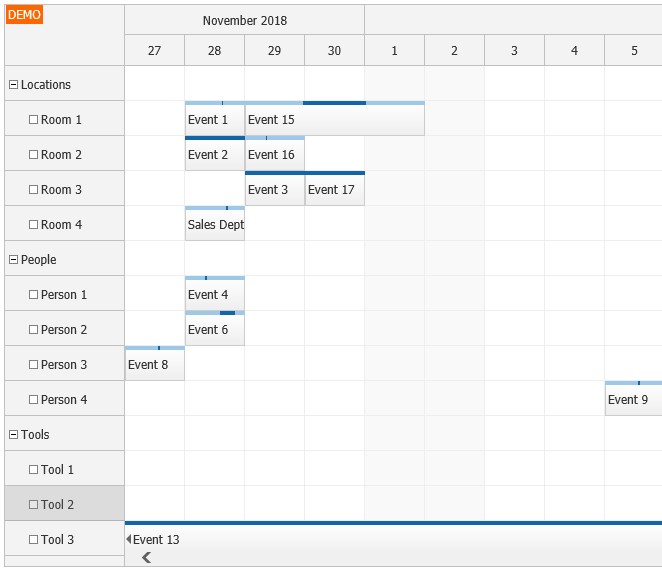Collapse the Tools resource group
This screenshot has width=662, height=575.
[x=13, y=435]
